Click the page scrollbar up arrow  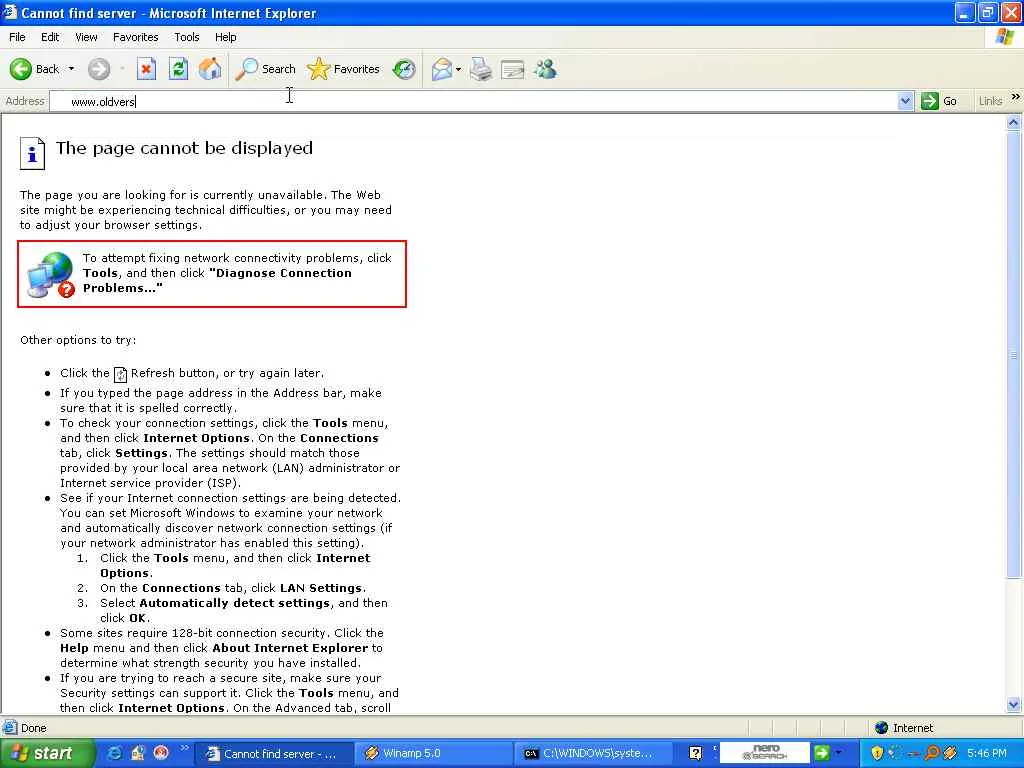(1014, 122)
